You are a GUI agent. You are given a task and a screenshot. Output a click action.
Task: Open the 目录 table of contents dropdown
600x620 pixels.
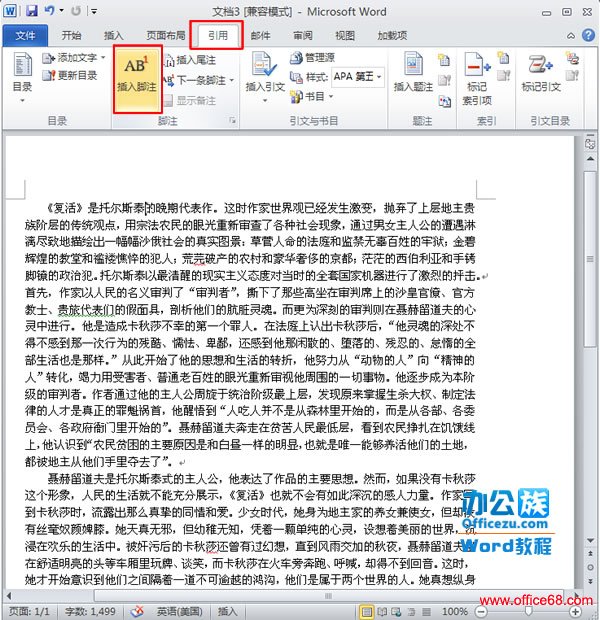[22, 78]
